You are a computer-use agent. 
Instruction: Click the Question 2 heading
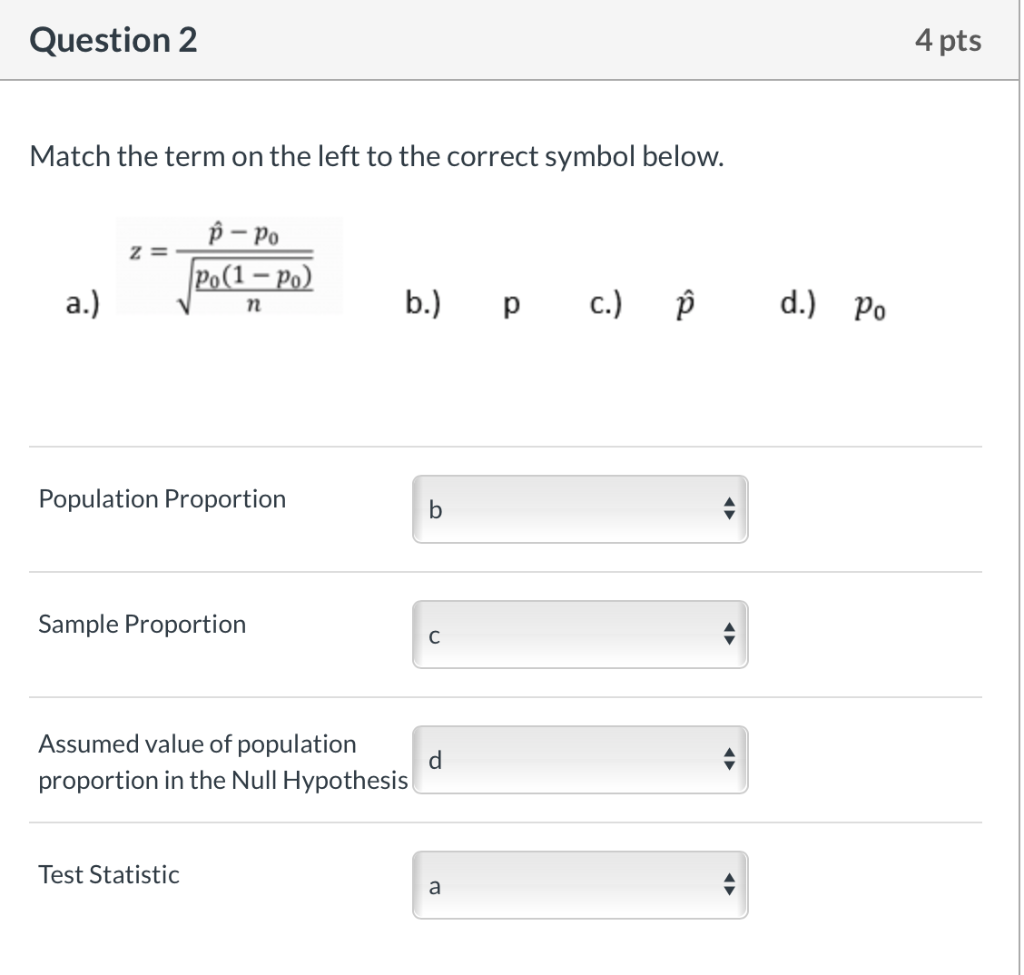[113, 40]
